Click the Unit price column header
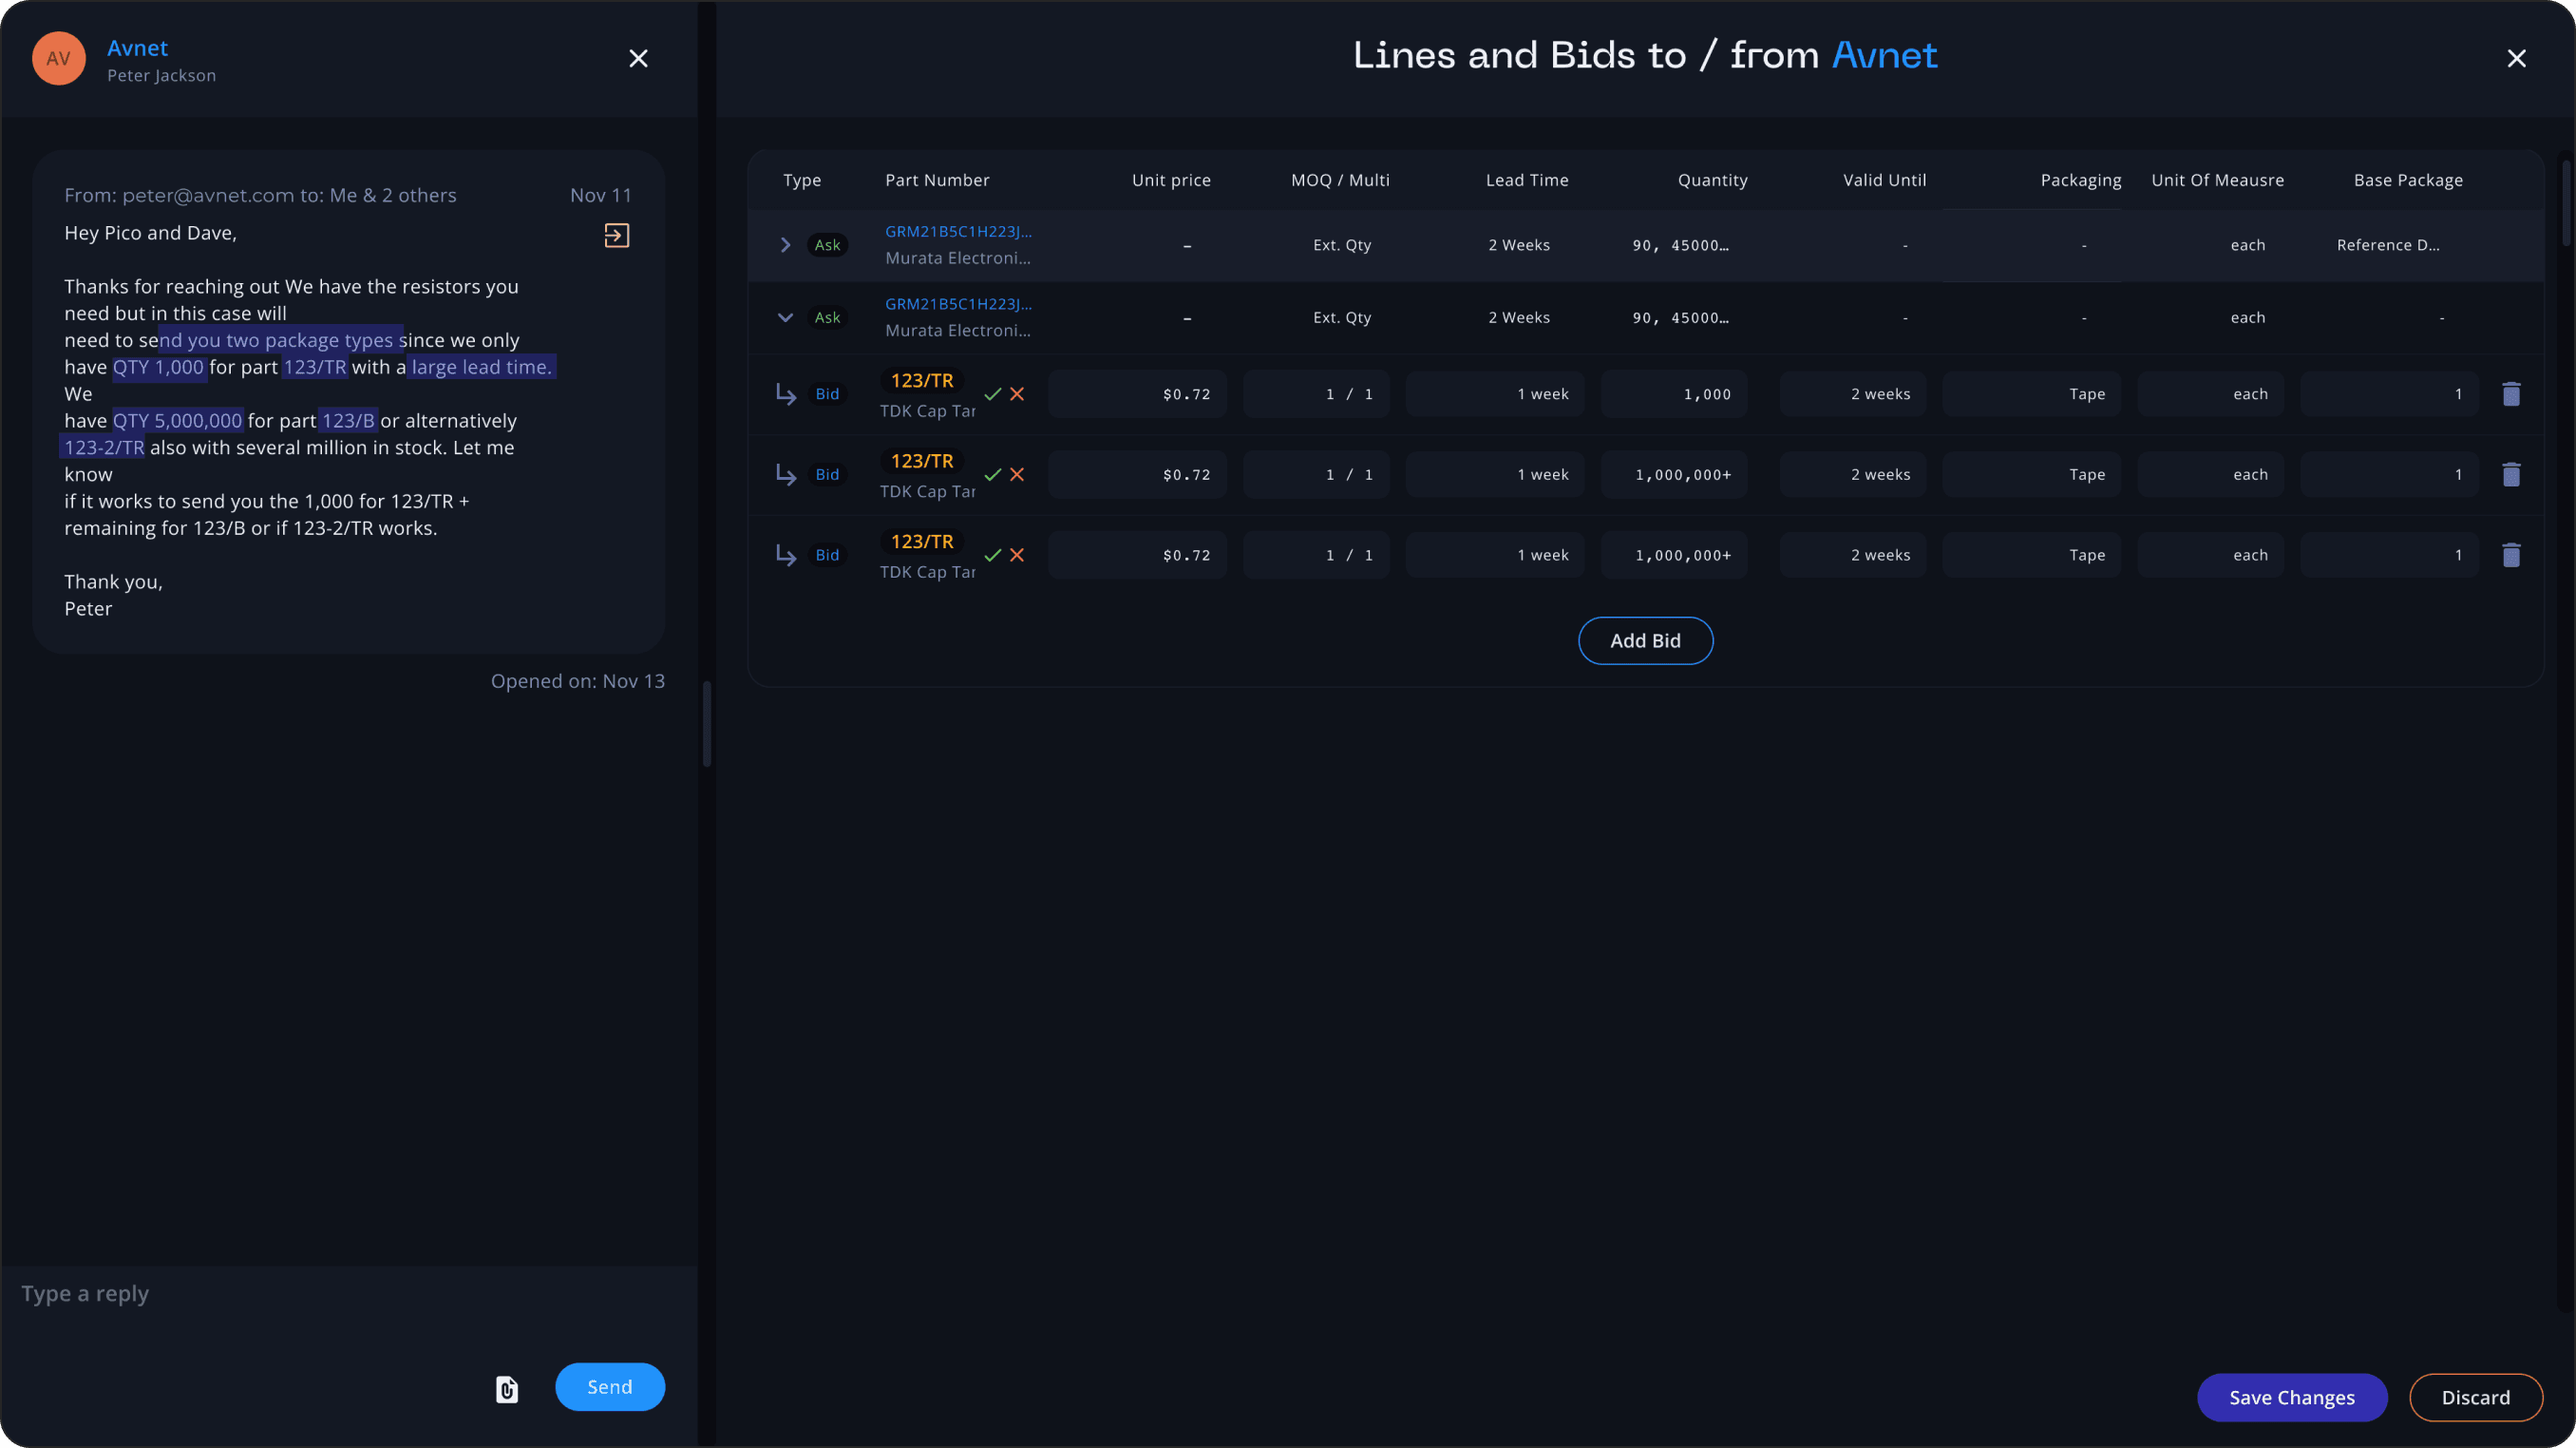 (1171, 180)
